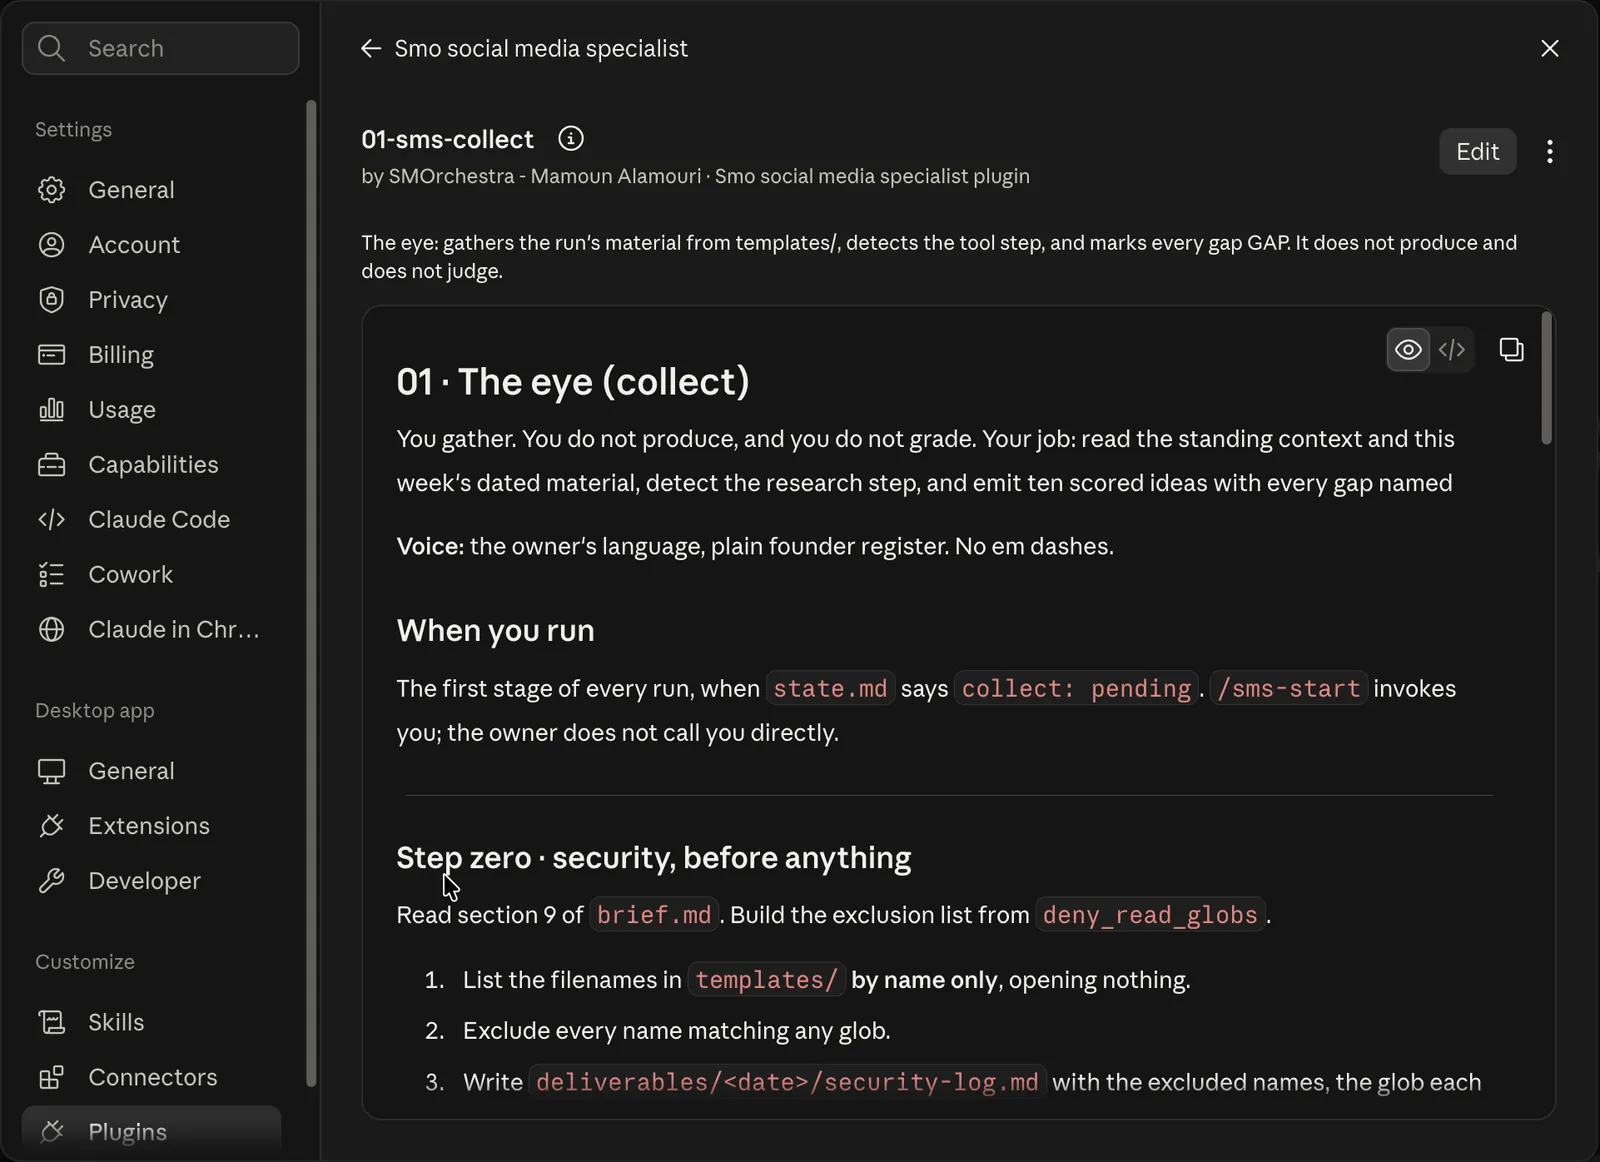Viewport: 1600px width, 1162px height.
Task: Click the Desktop app General monitor icon
Action: [x=51, y=771]
